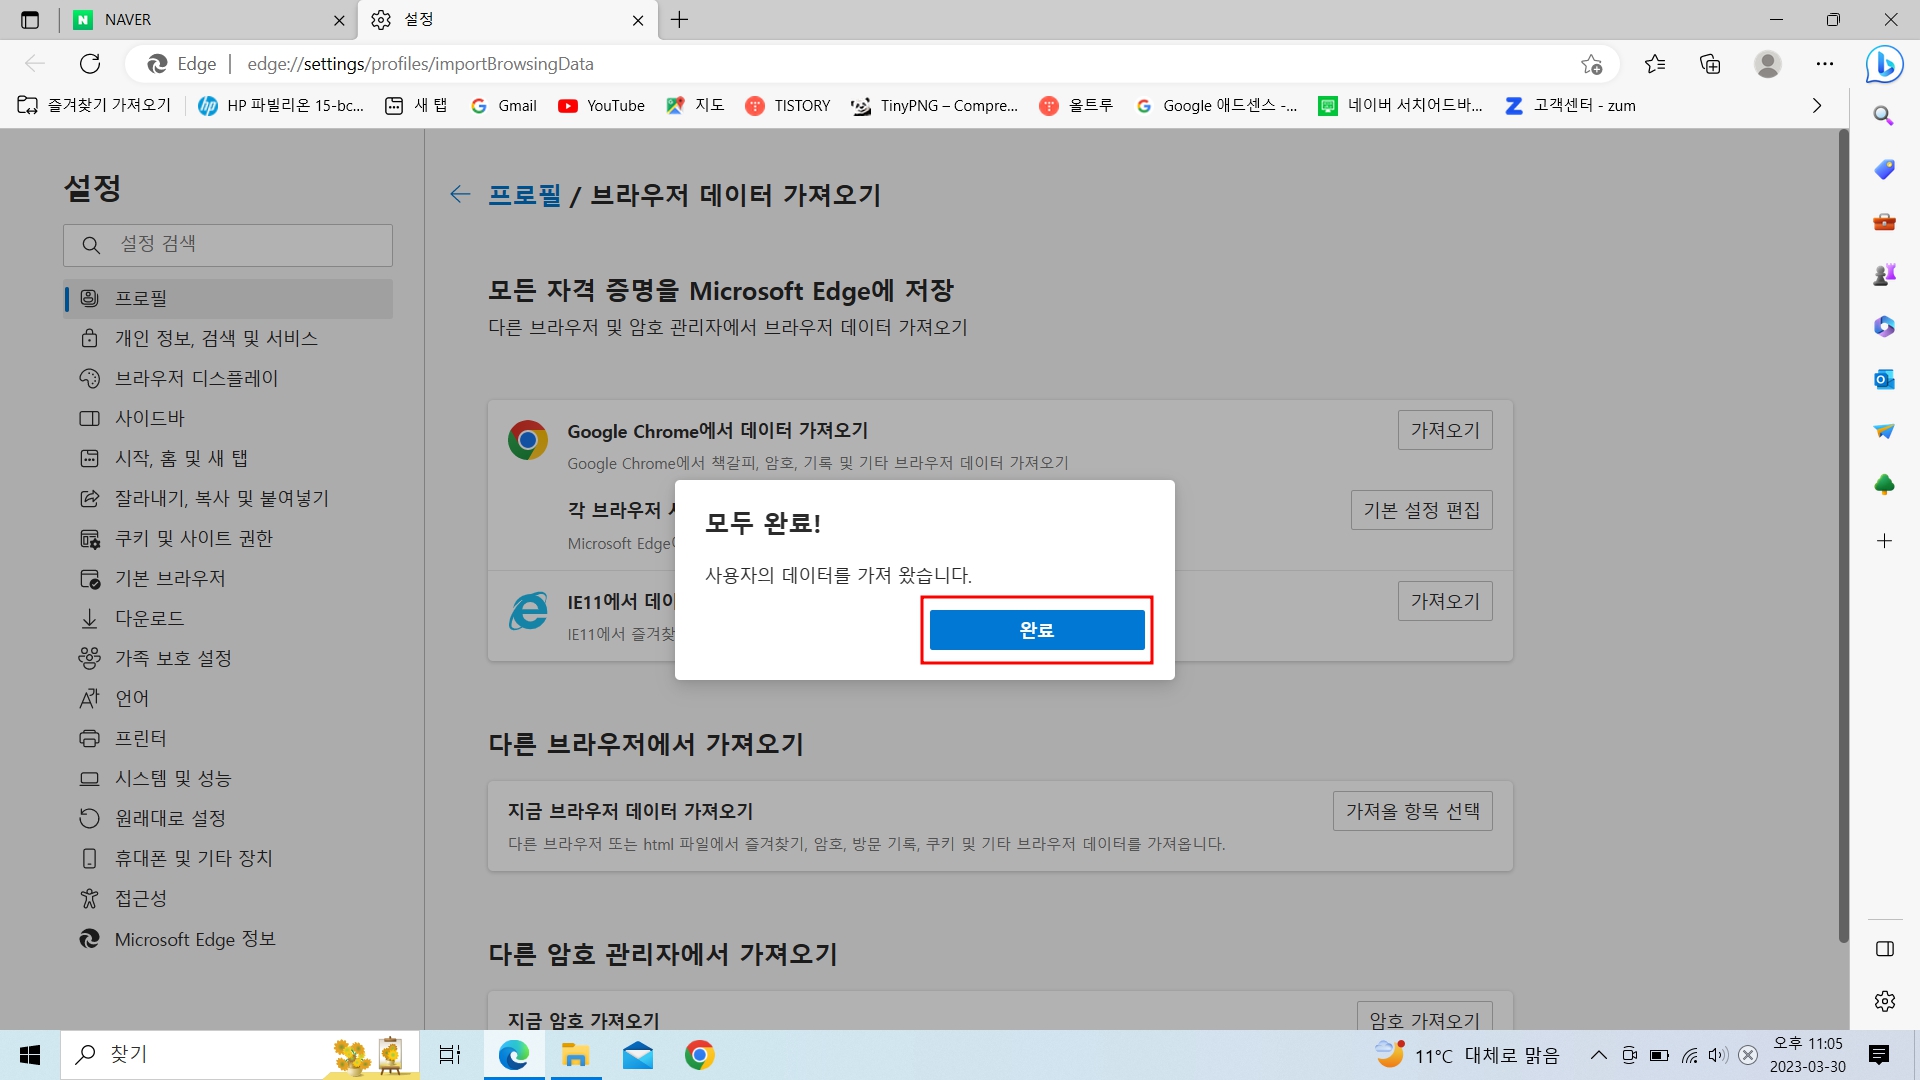The width and height of the screenshot is (1920, 1080).
Task: Open the Games chess piece sidebar icon
Action: pos(1884,274)
